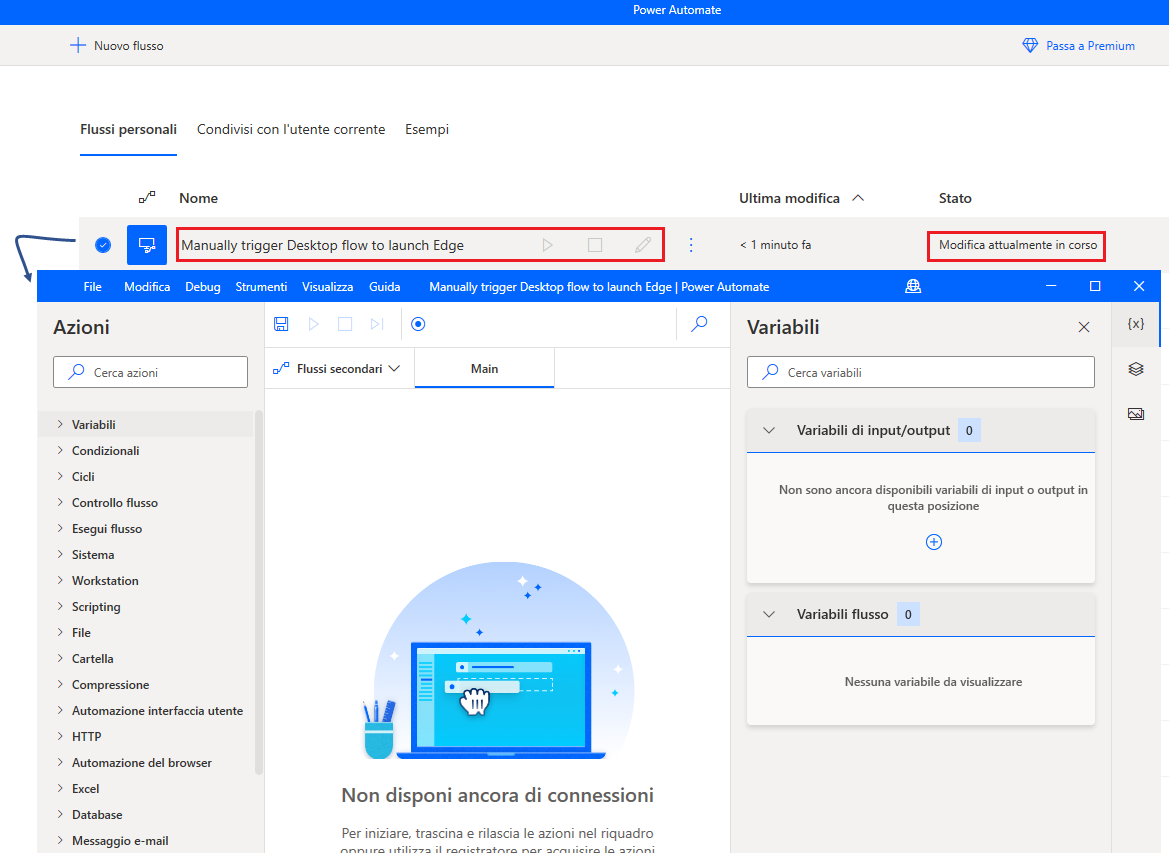
Task: Click the actions list vertical scrollbar
Action: [x=259, y=592]
